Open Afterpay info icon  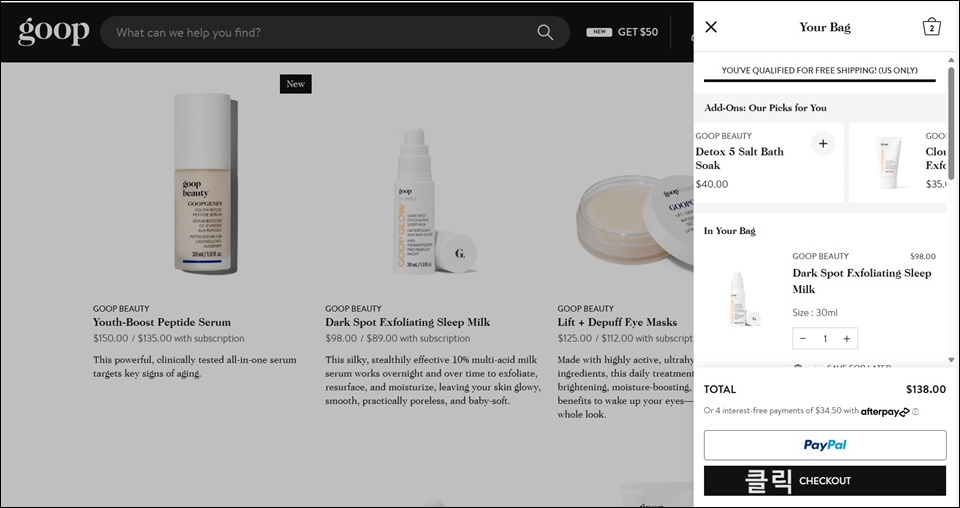(915, 412)
